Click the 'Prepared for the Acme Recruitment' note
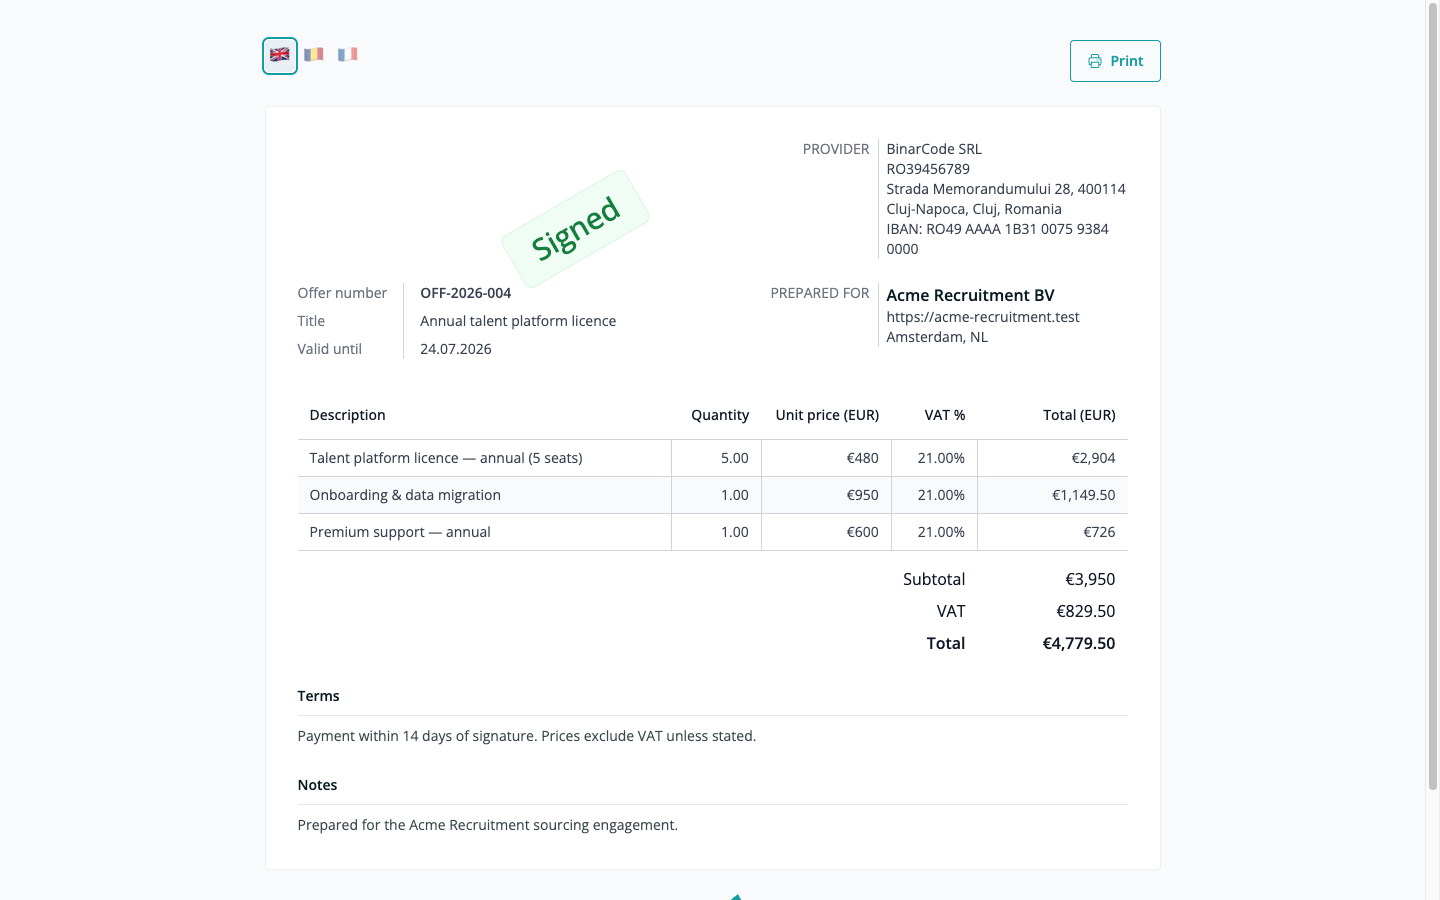Viewport: 1440px width, 900px height. [488, 825]
